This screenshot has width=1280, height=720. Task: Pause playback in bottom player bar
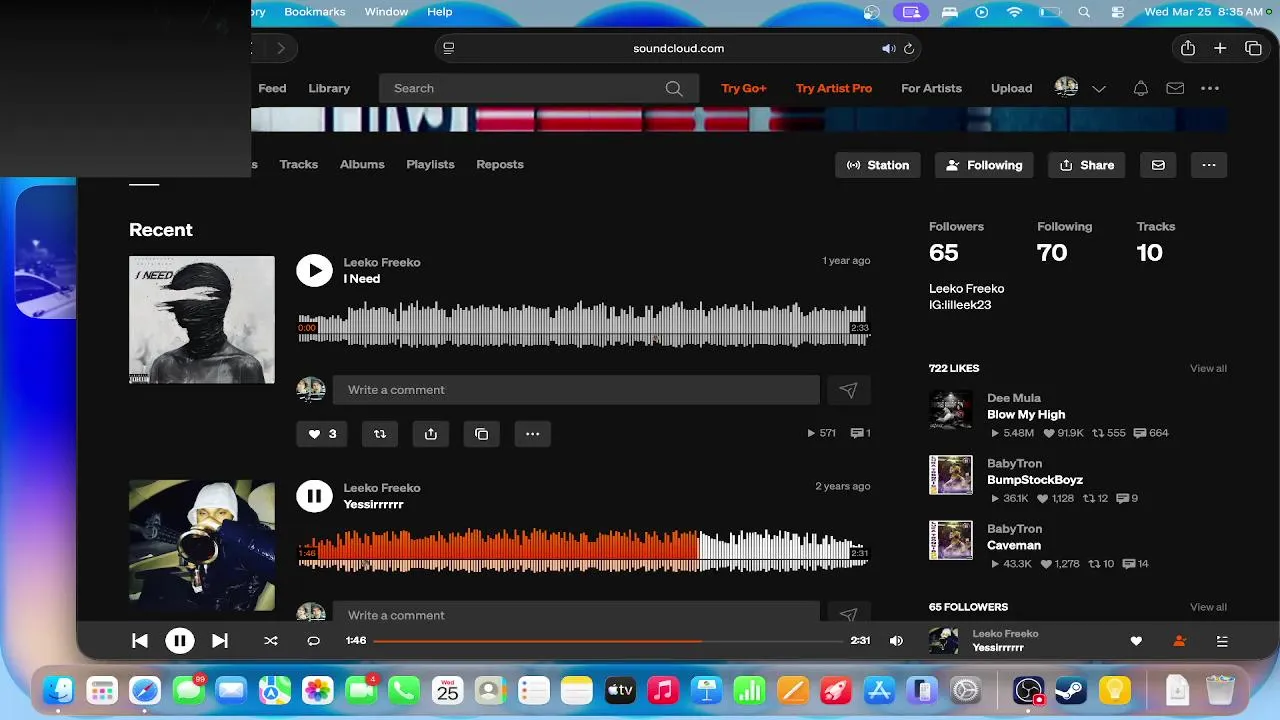point(180,641)
